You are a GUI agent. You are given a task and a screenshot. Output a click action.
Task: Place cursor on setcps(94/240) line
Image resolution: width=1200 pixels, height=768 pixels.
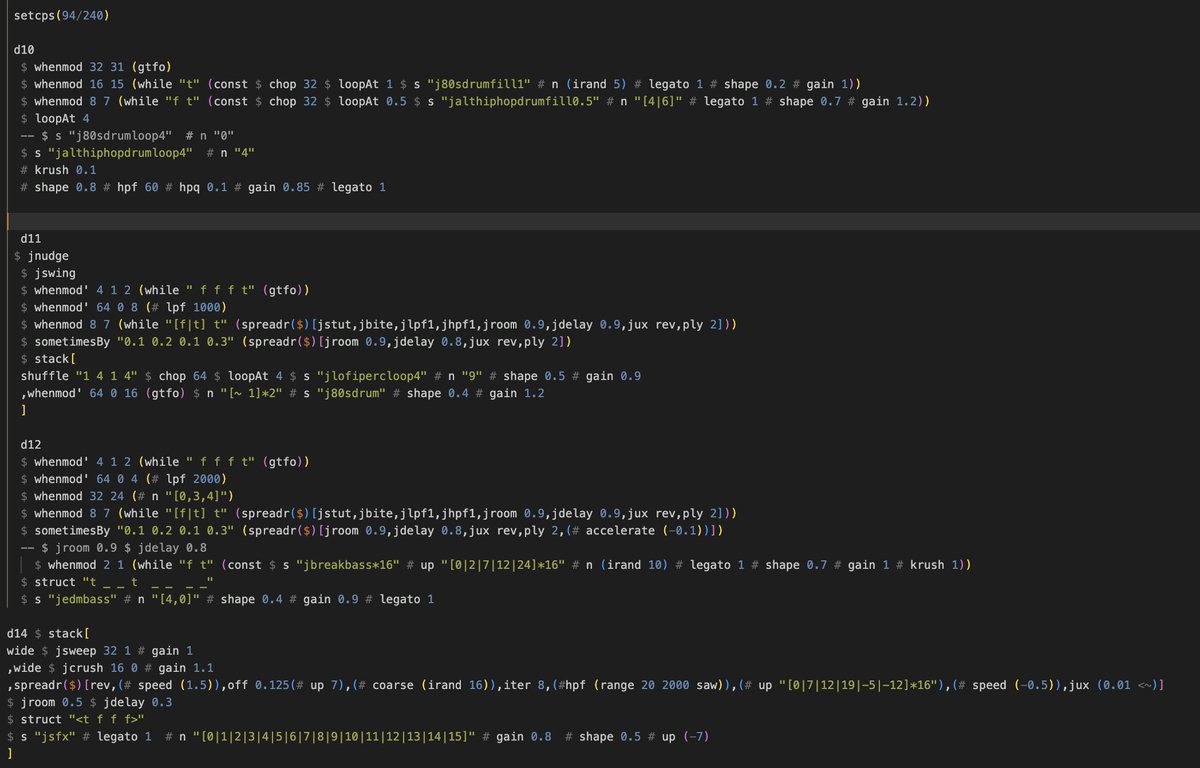tap(62, 17)
